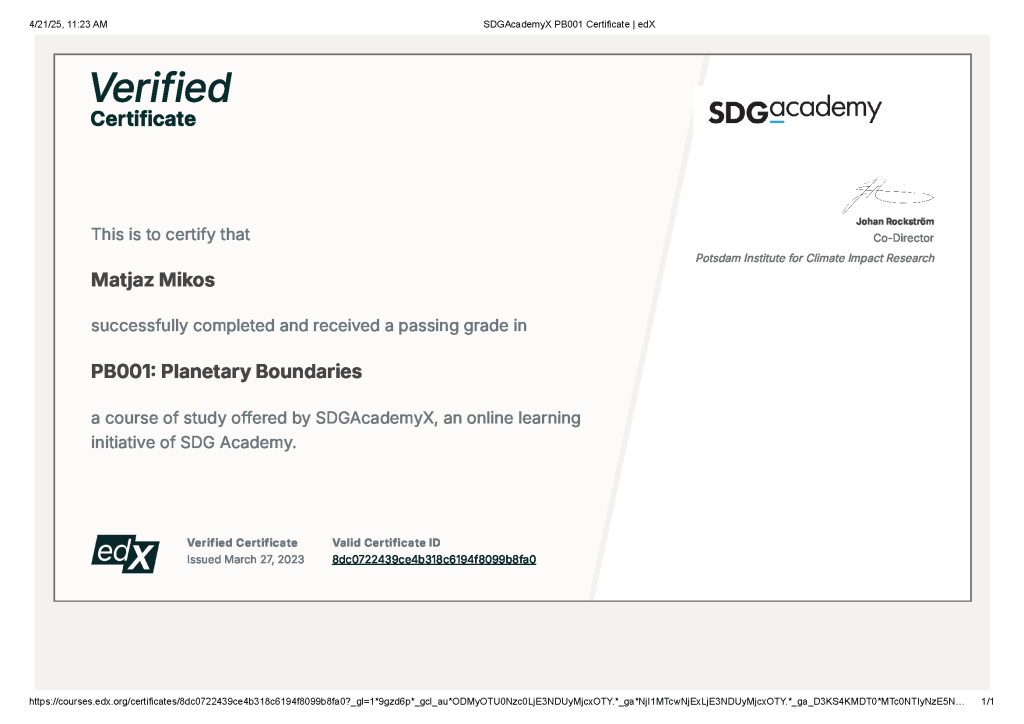The height and width of the screenshot is (724, 1024).
Task: Click 'initiative of SDG Academy.' line
Action: point(193,443)
